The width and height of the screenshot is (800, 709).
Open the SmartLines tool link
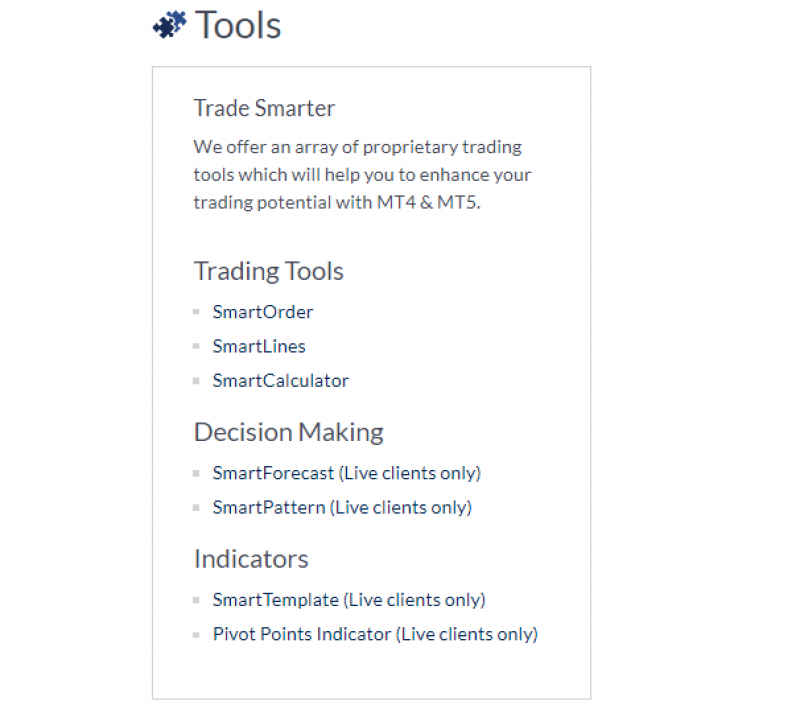pyautogui.click(x=259, y=346)
